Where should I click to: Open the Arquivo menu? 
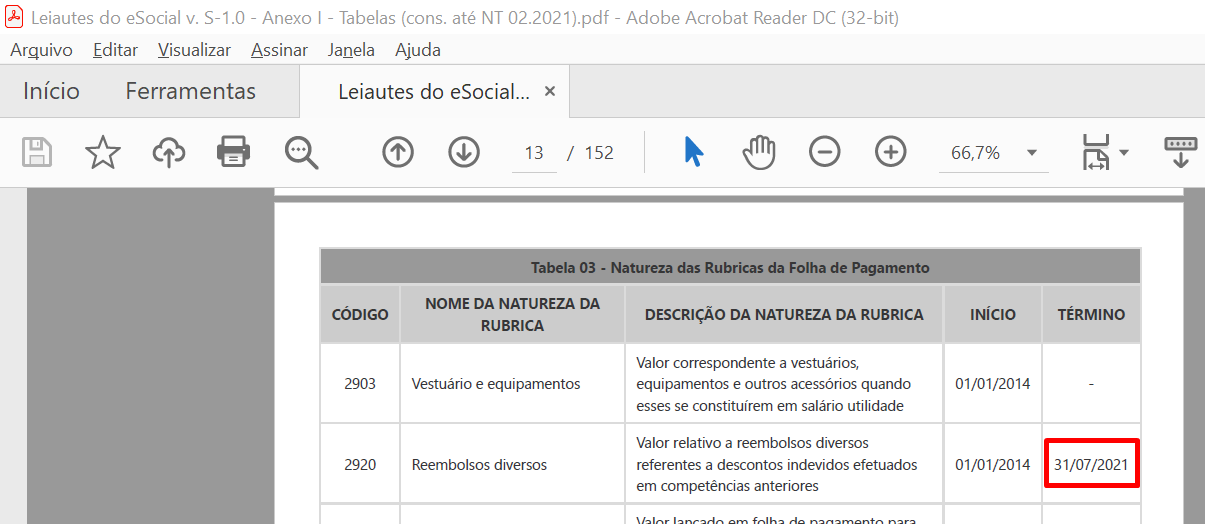coord(41,49)
